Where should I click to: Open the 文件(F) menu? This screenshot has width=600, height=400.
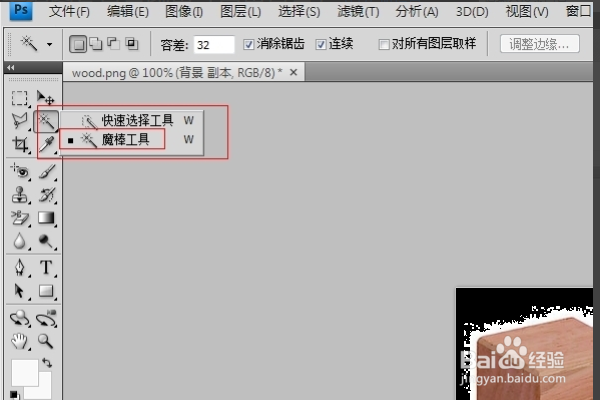[69, 12]
